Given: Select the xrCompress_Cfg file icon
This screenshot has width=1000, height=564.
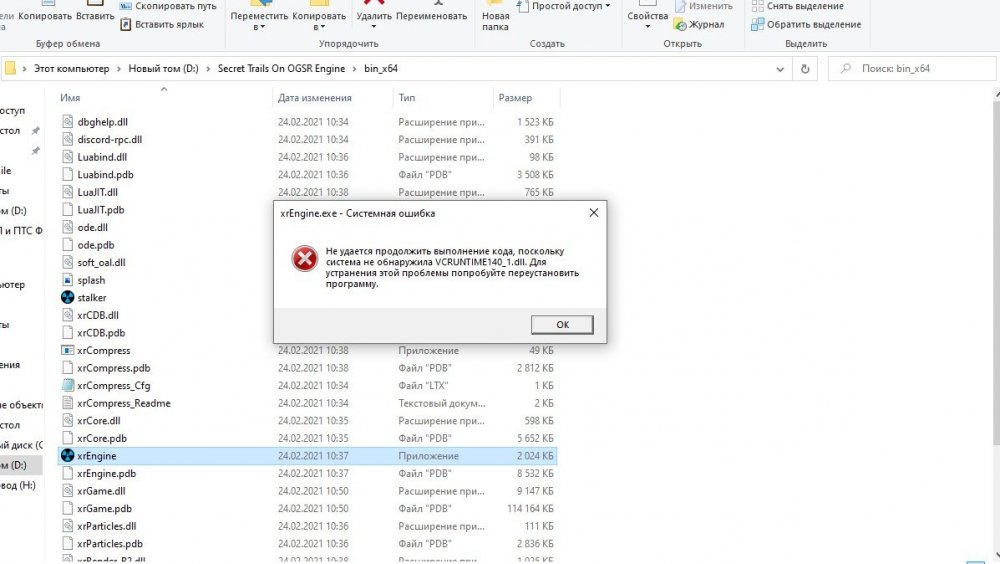Looking at the screenshot, I should click(x=68, y=385).
